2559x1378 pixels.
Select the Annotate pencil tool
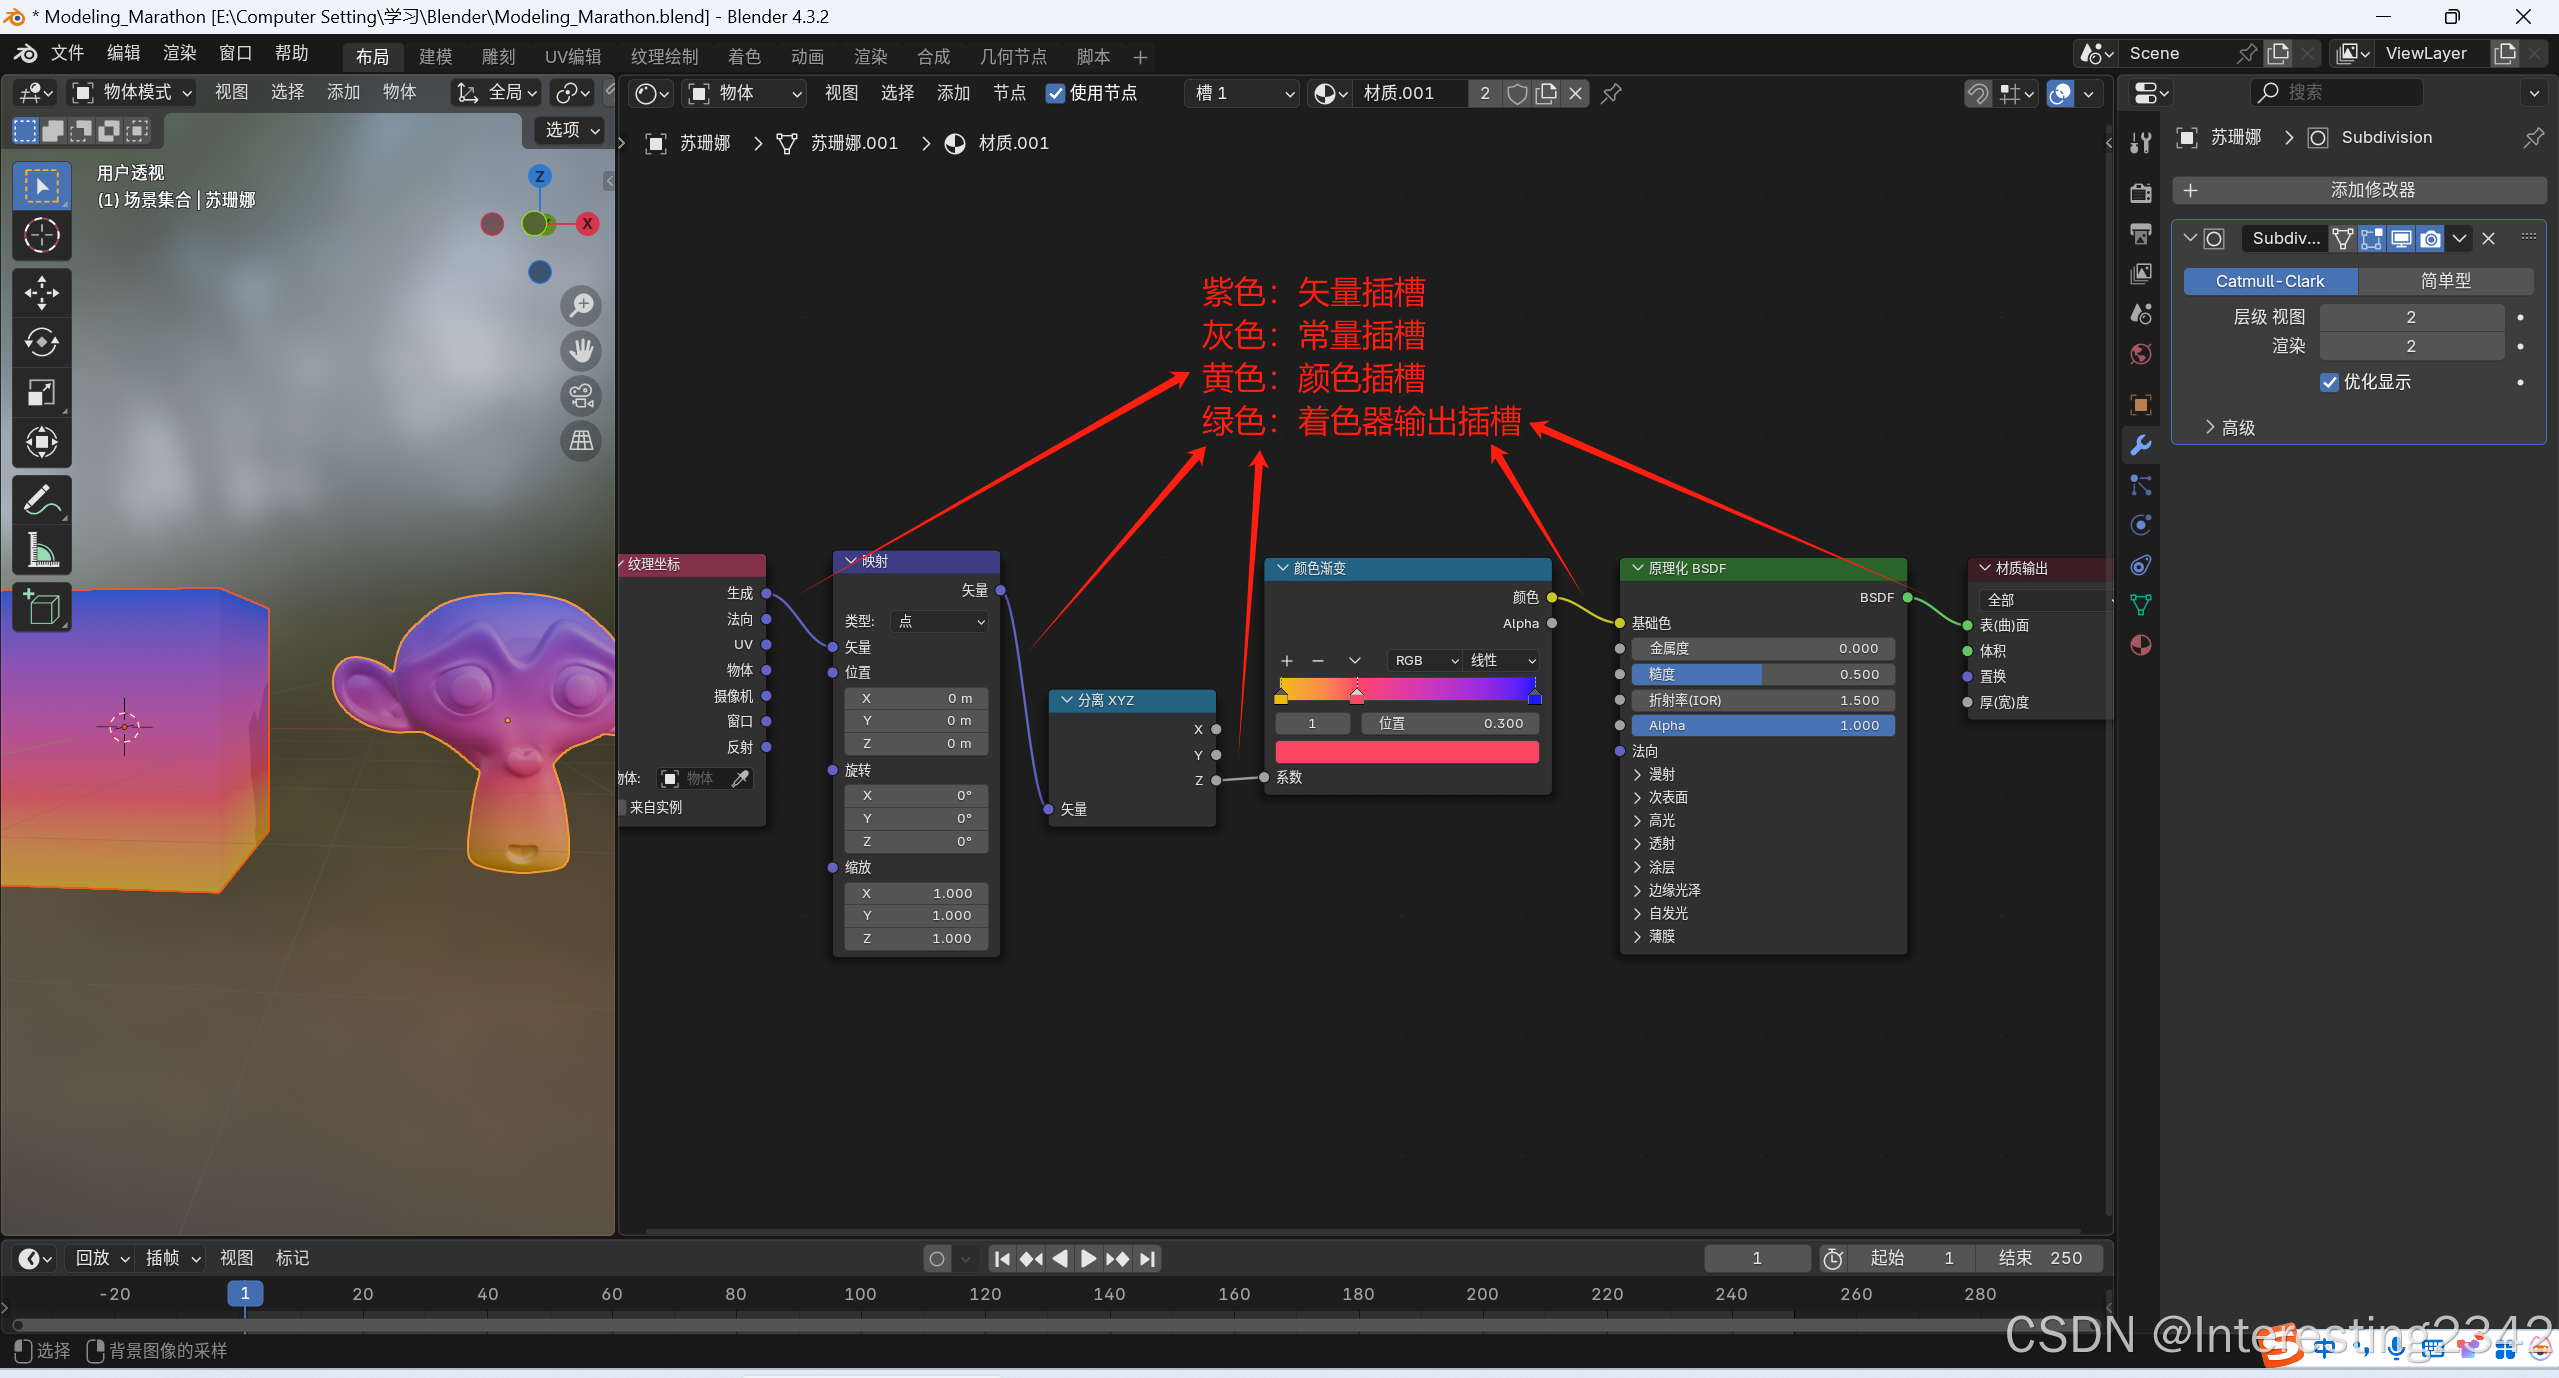click(41, 499)
